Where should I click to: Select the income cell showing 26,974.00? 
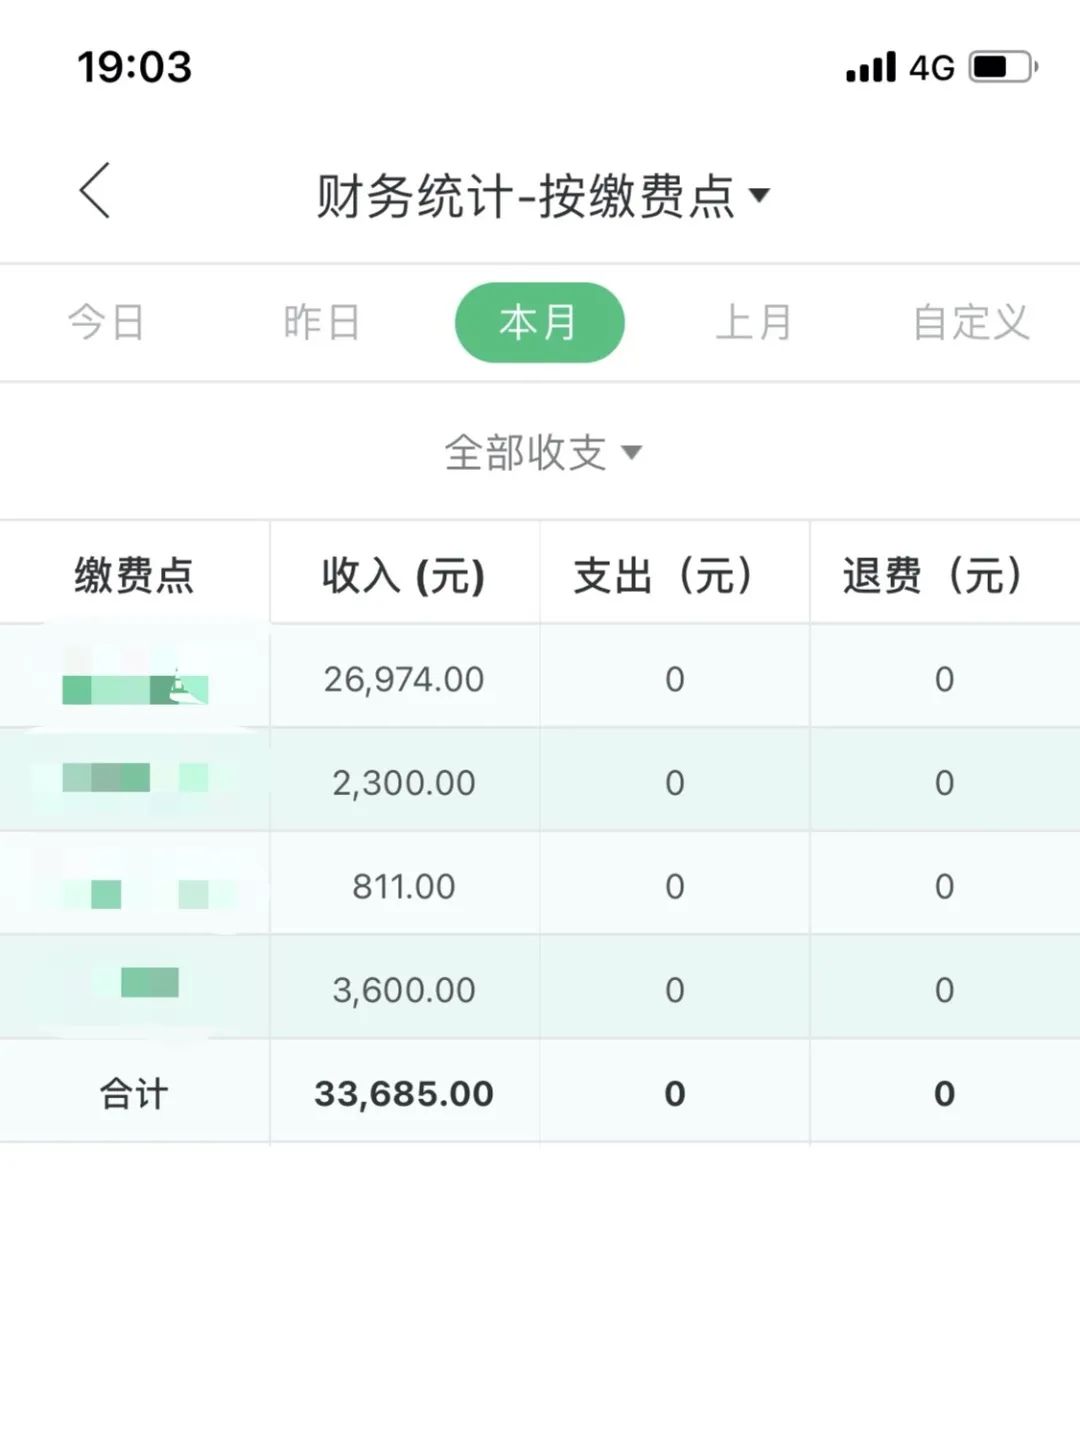404,678
